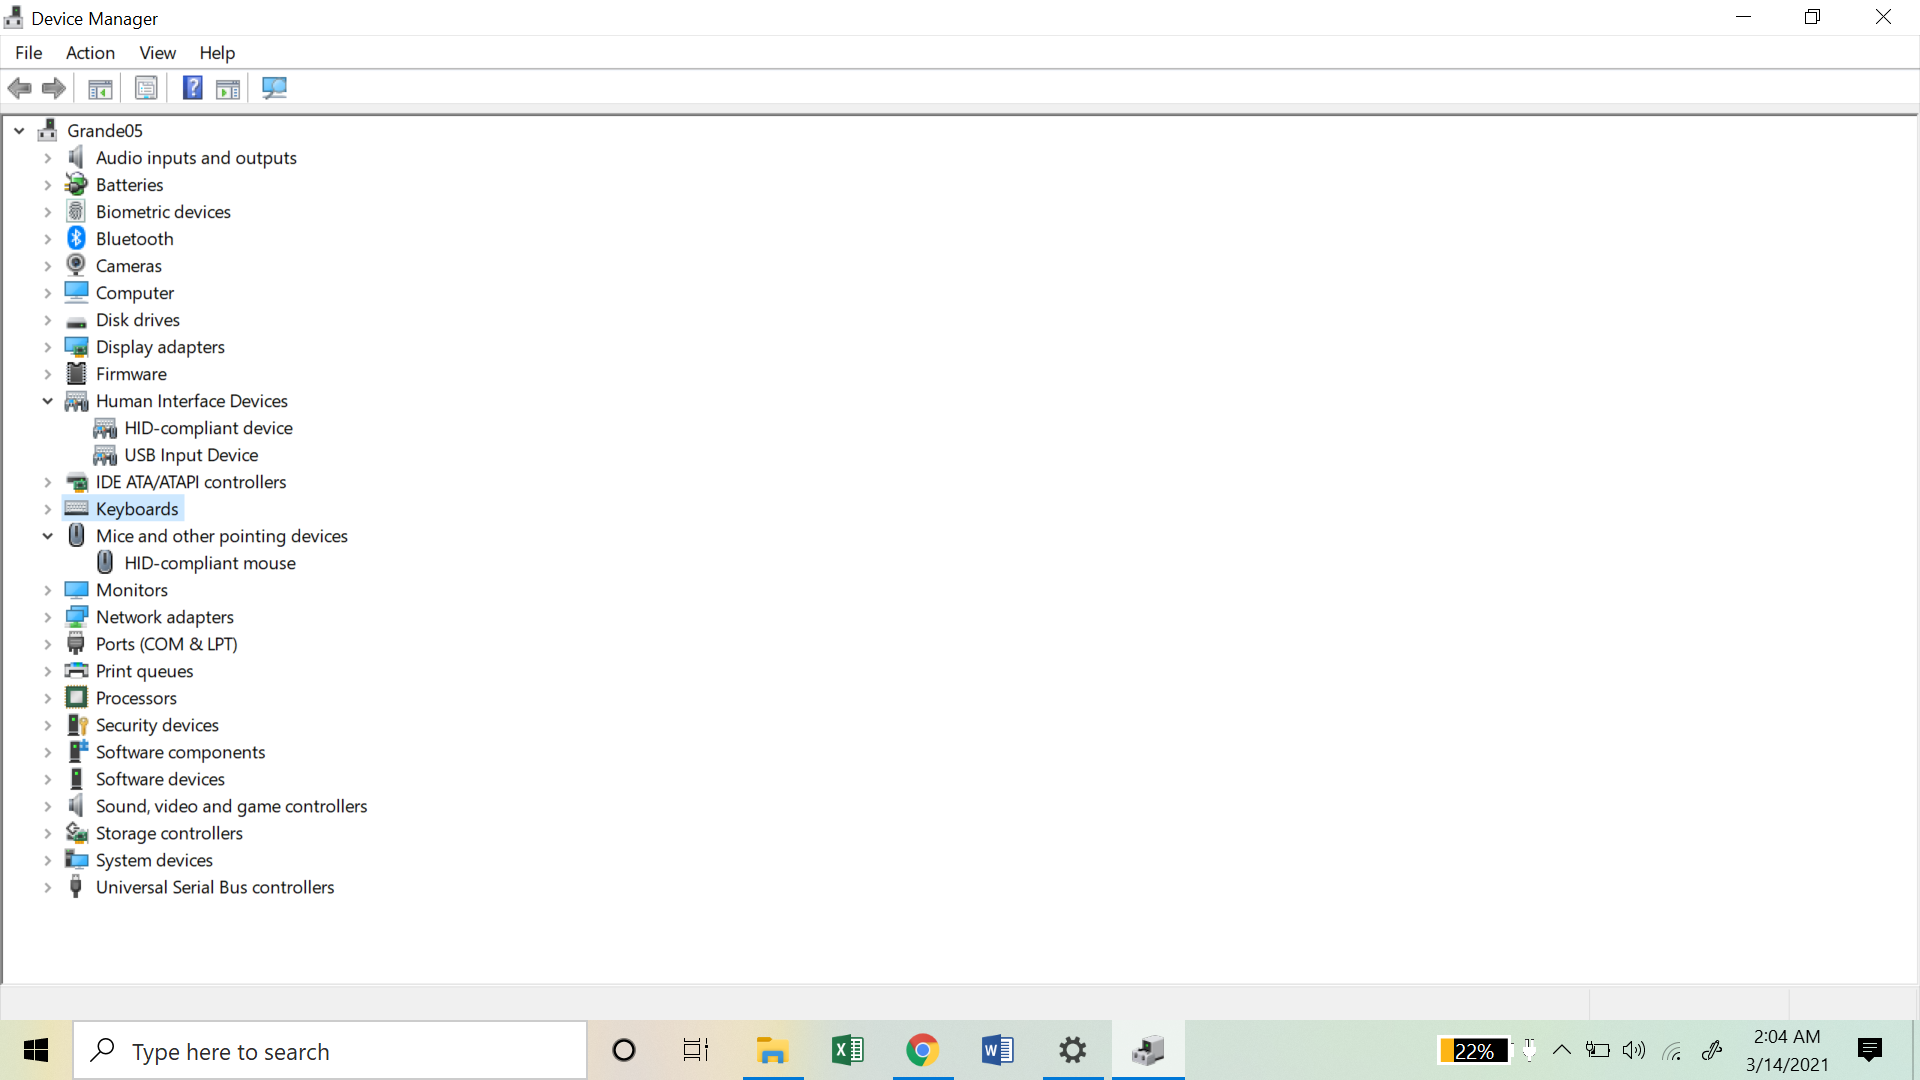The width and height of the screenshot is (1920, 1080).
Task: Click Scan for hardware changes toolbar icon
Action: [x=274, y=88]
